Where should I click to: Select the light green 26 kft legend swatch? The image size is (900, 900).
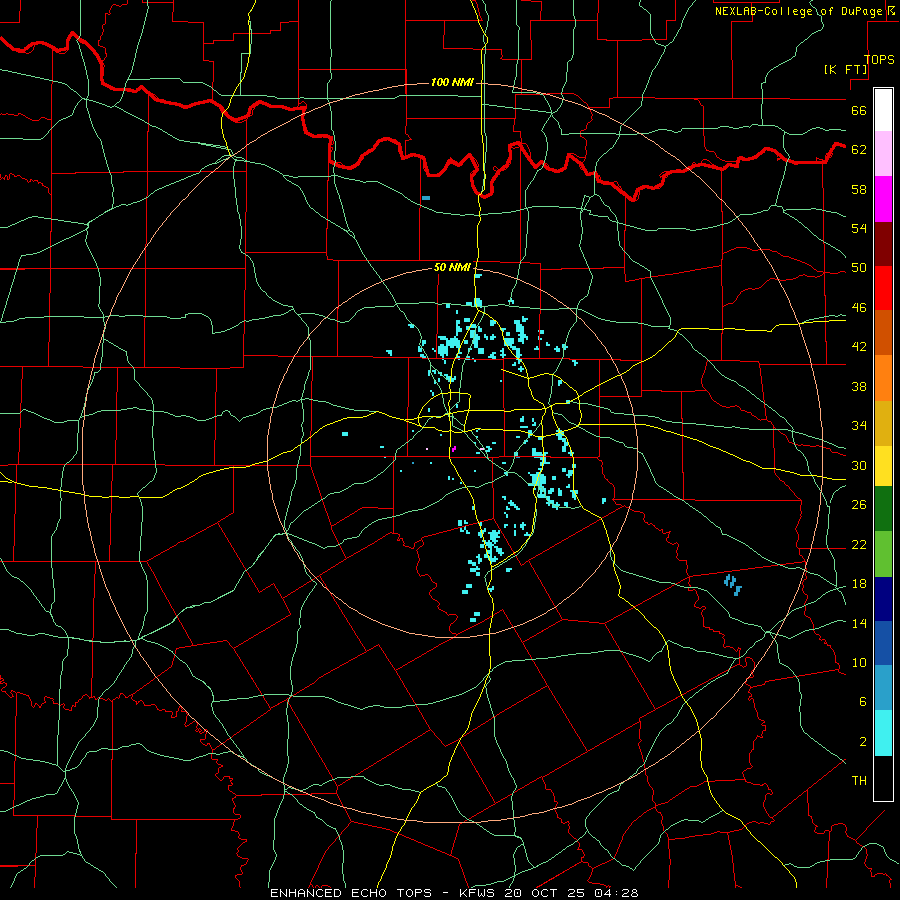coord(883,554)
